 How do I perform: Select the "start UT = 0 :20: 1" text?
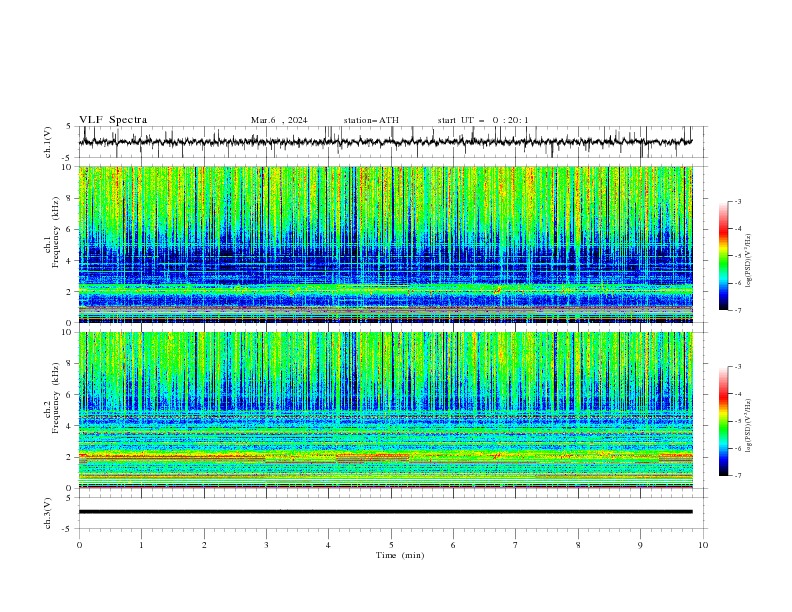pos(483,120)
